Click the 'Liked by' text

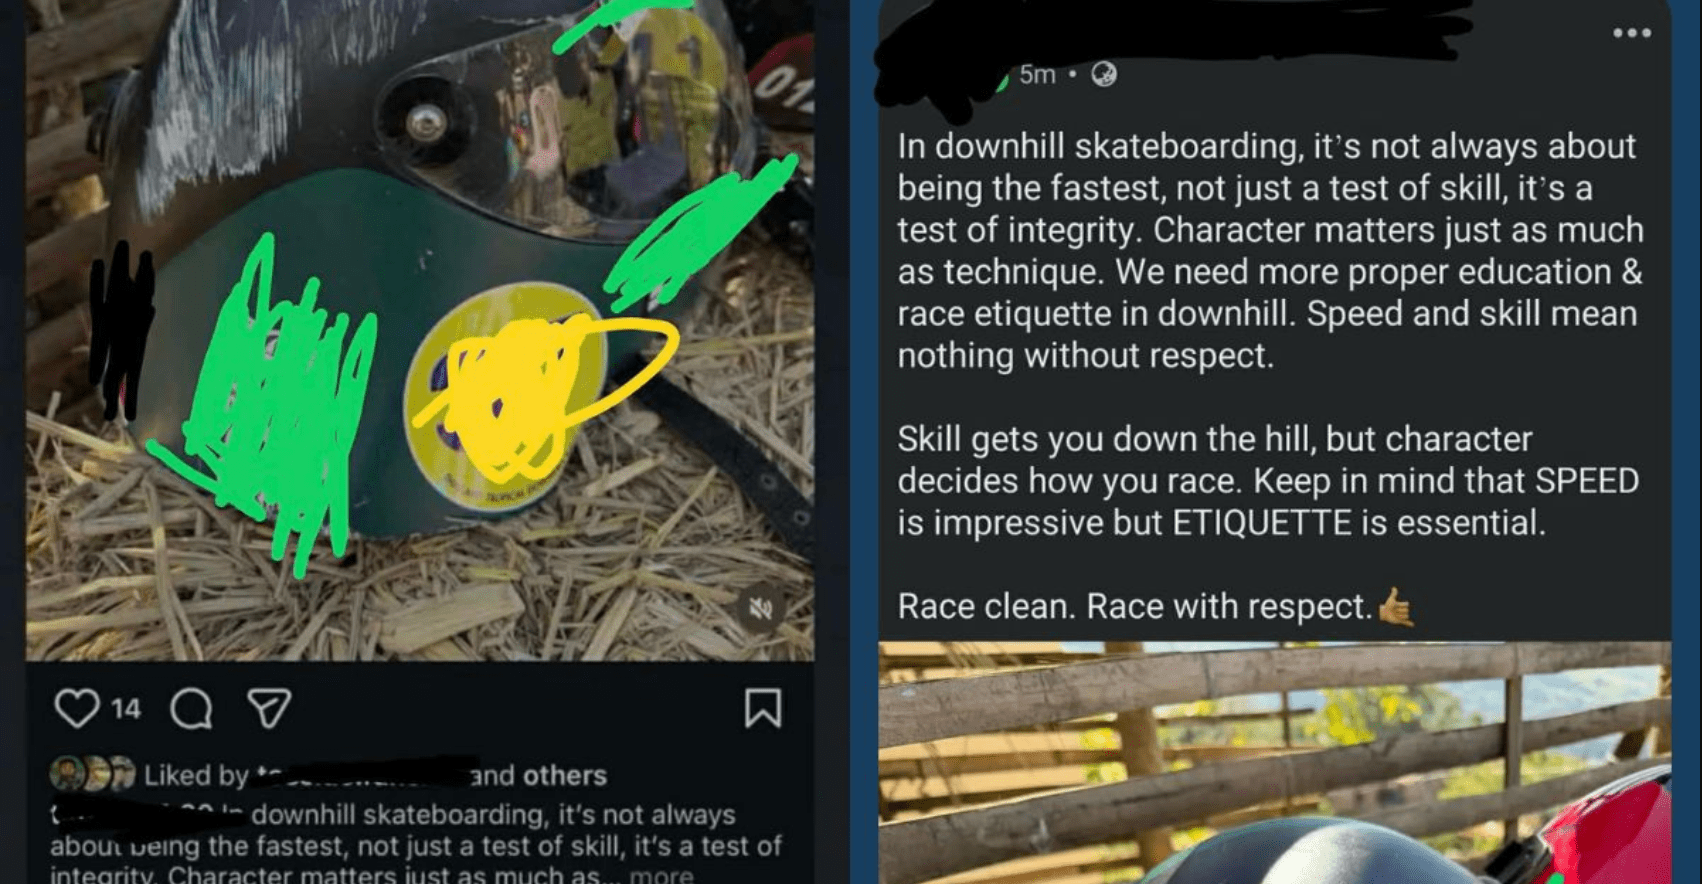click(196, 776)
